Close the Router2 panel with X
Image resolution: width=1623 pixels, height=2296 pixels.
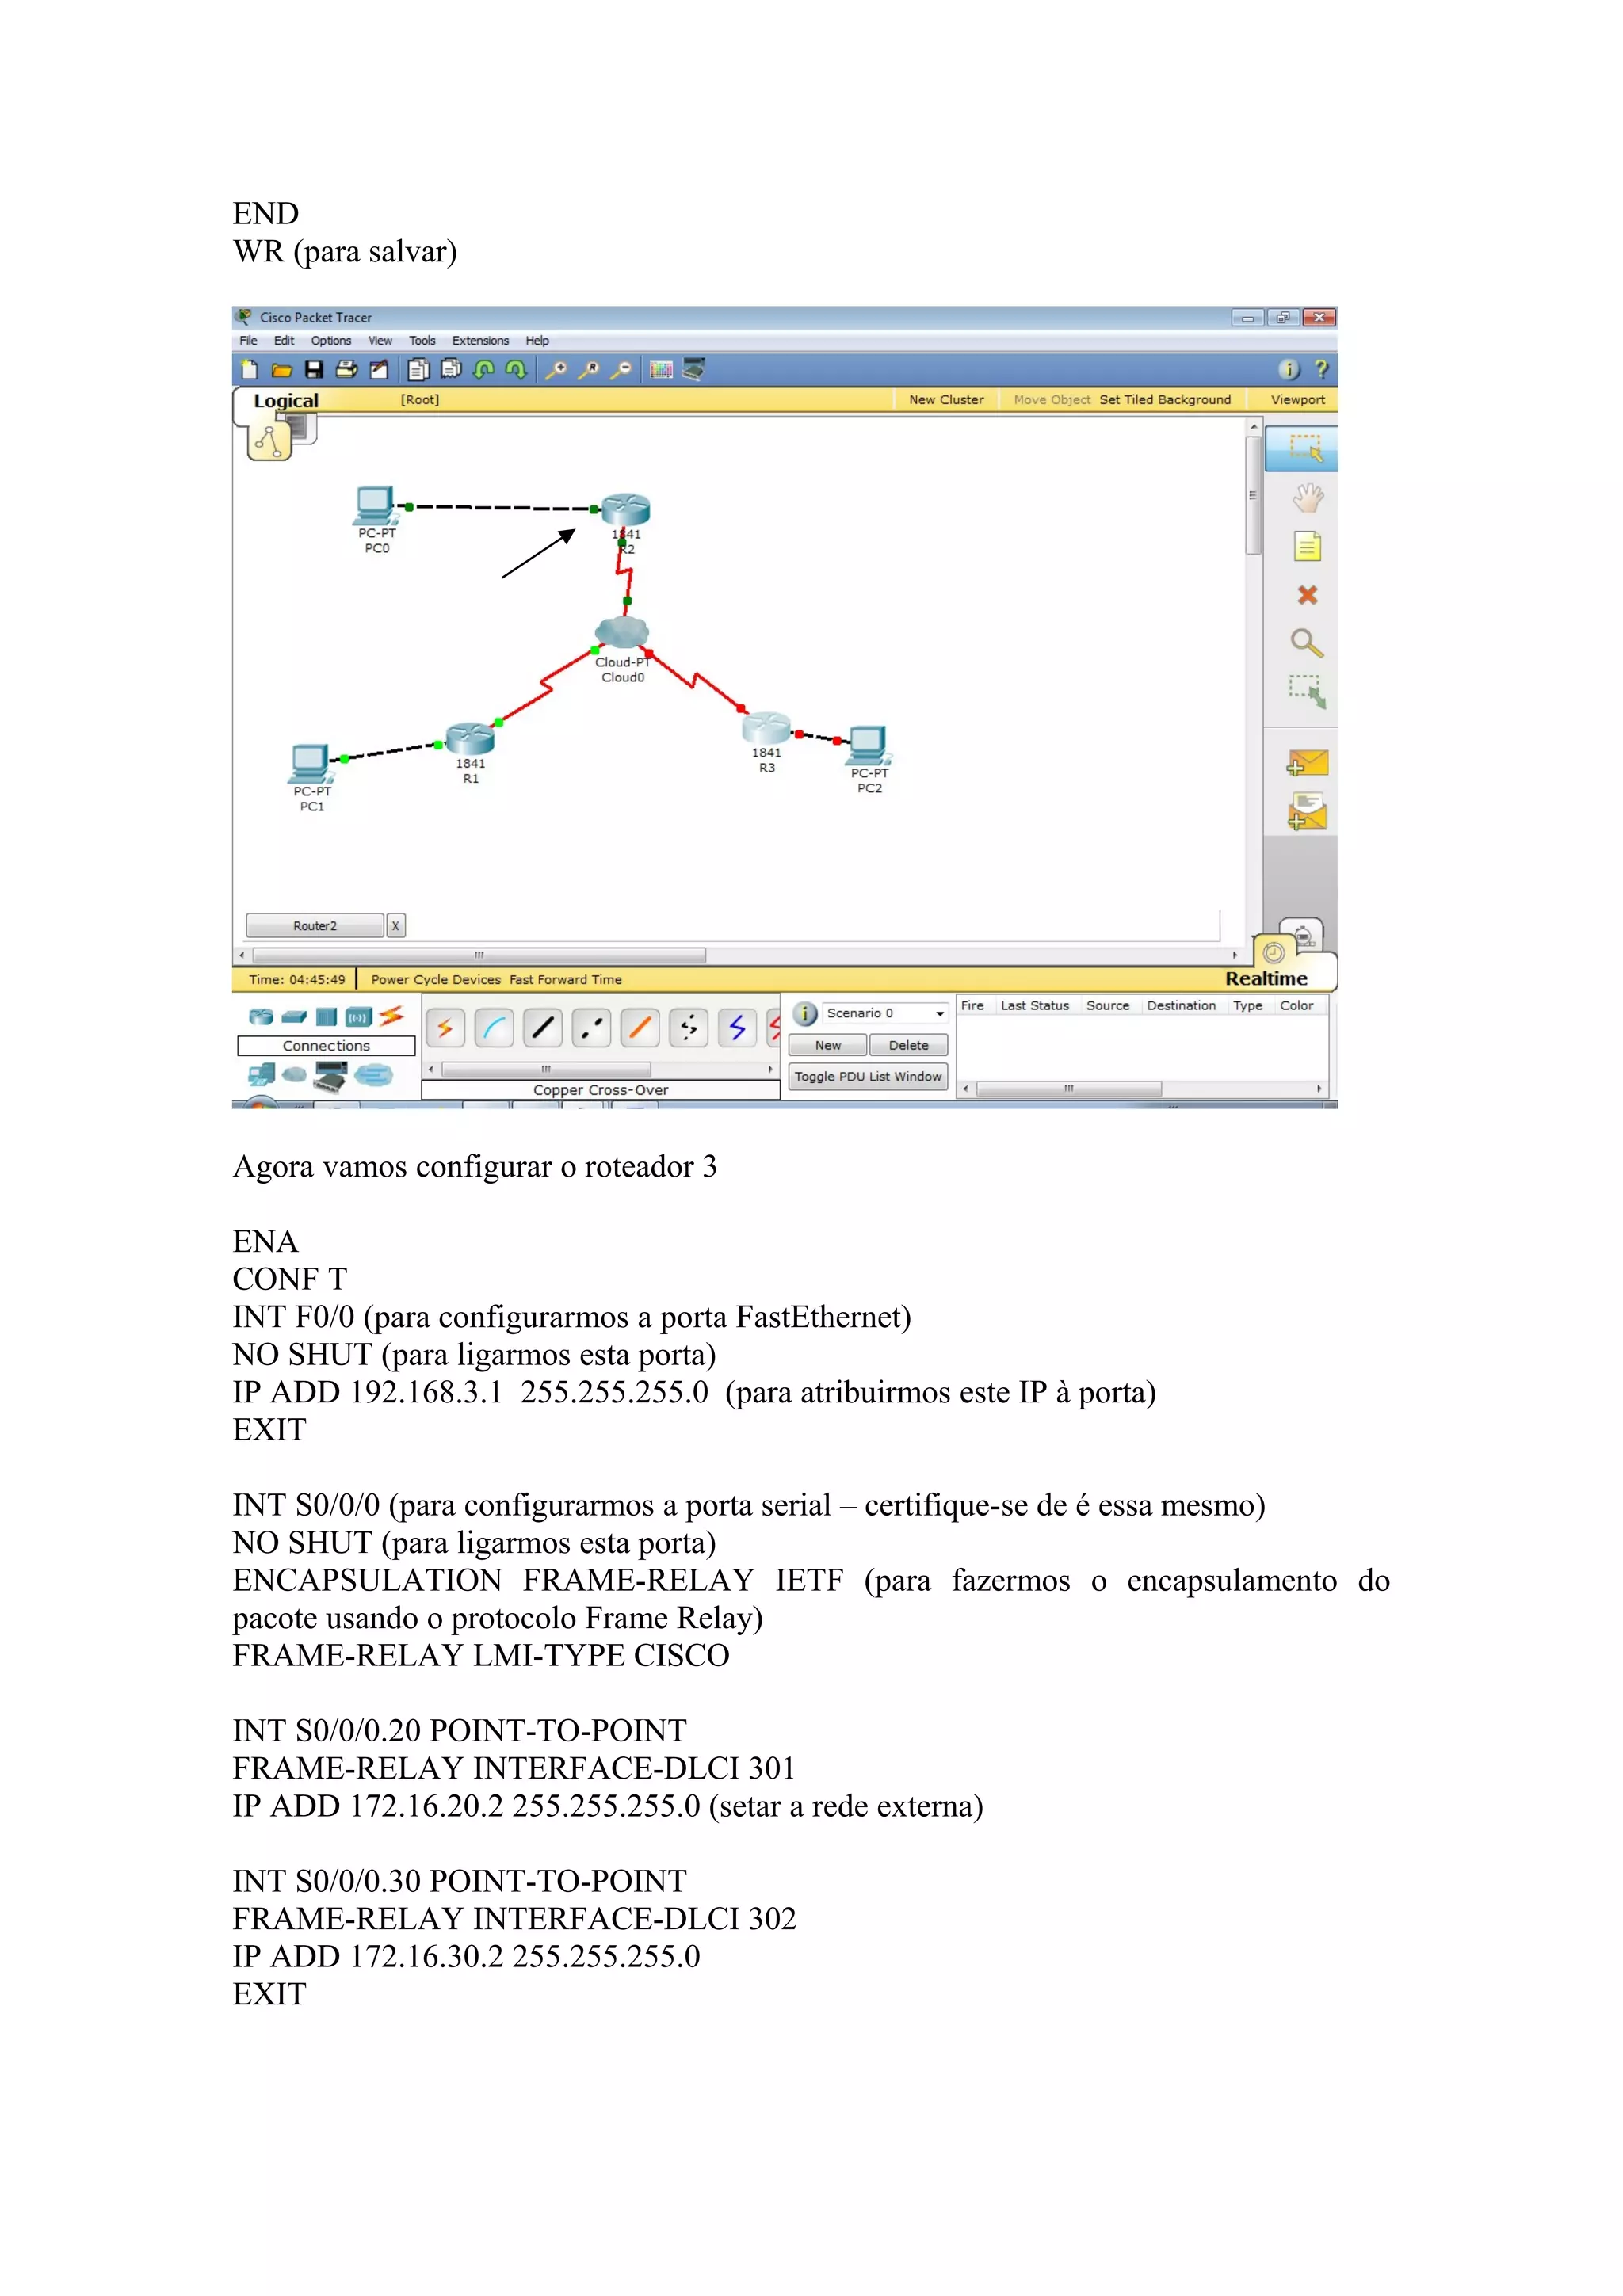395,926
